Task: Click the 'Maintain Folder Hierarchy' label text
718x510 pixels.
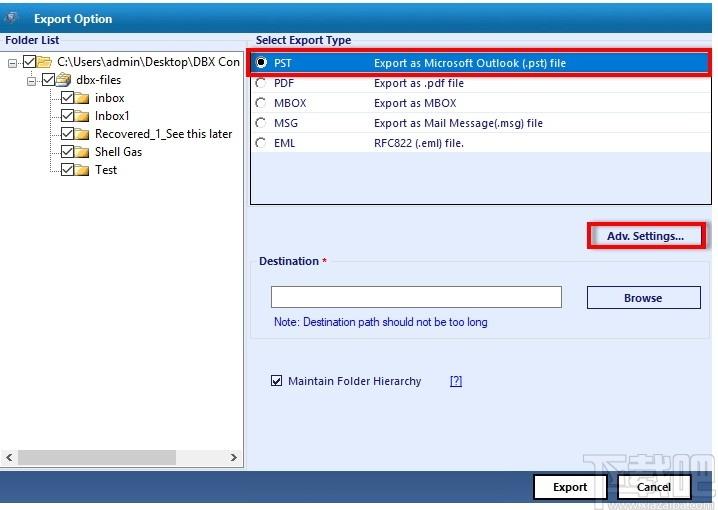Action: [354, 381]
